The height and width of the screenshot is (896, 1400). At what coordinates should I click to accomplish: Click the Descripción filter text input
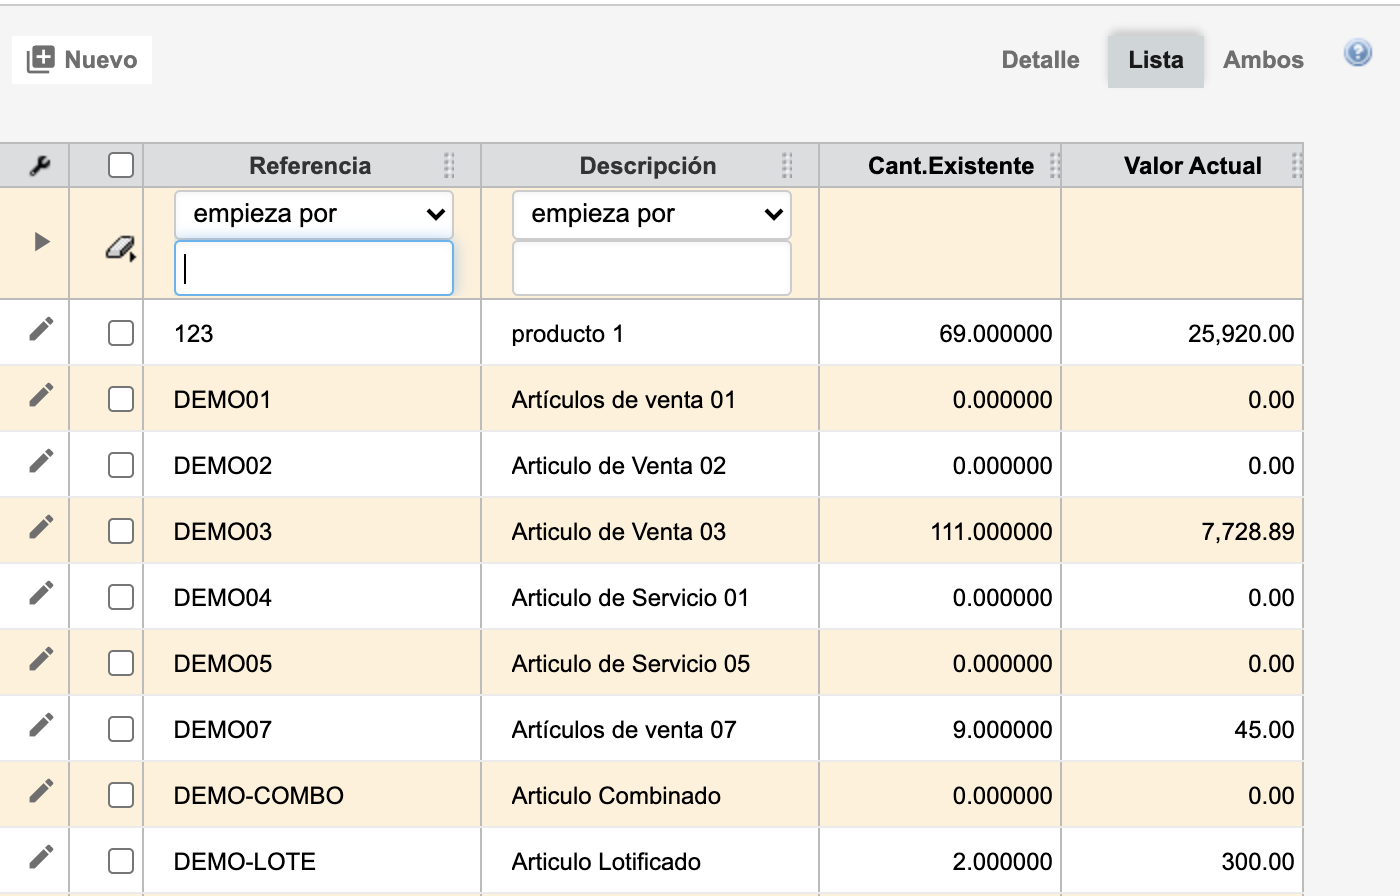point(652,268)
